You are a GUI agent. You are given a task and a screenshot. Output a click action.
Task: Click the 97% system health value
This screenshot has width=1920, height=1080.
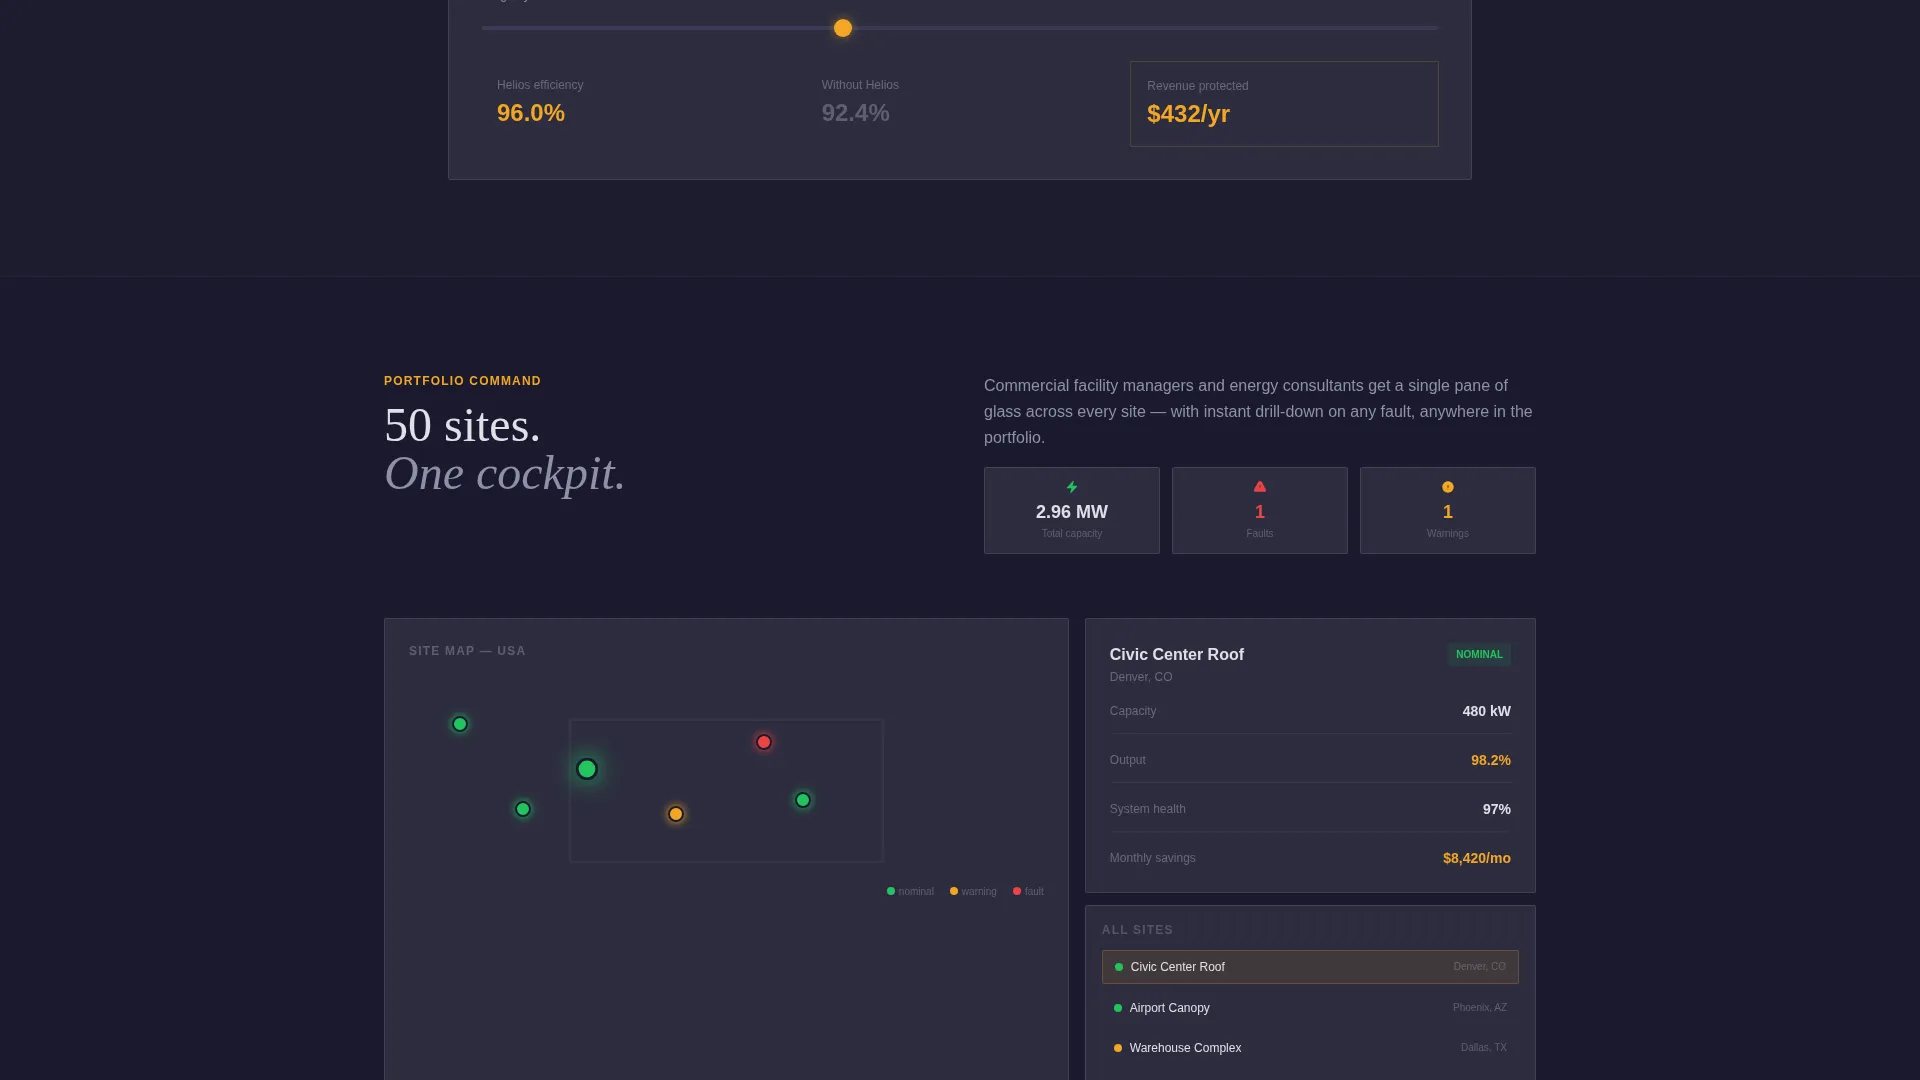tap(1497, 809)
